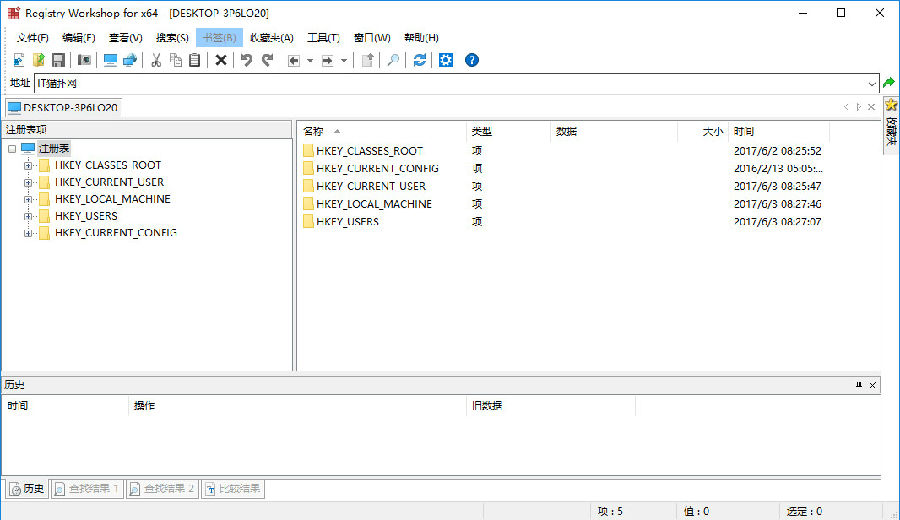This screenshot has width=900, height=520.
Task: Click the 旧数据 history column header
Action: pyautogui.click(x=551, y=406)
